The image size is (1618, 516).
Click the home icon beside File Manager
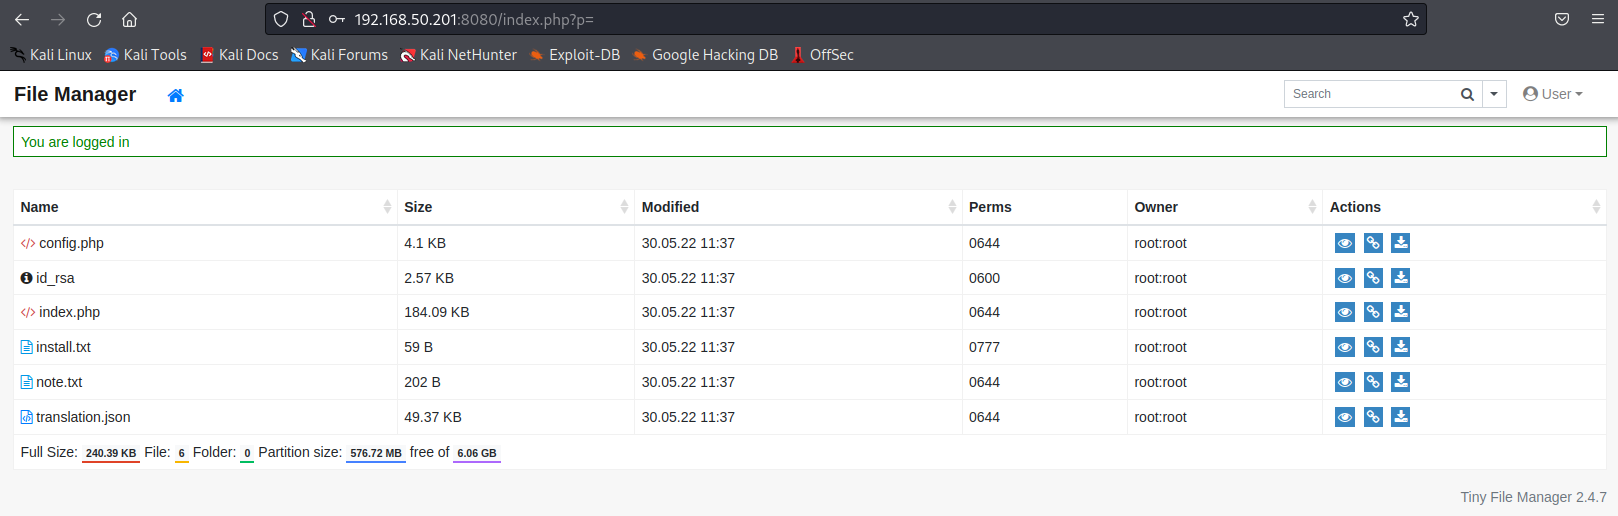coord(176,96)
